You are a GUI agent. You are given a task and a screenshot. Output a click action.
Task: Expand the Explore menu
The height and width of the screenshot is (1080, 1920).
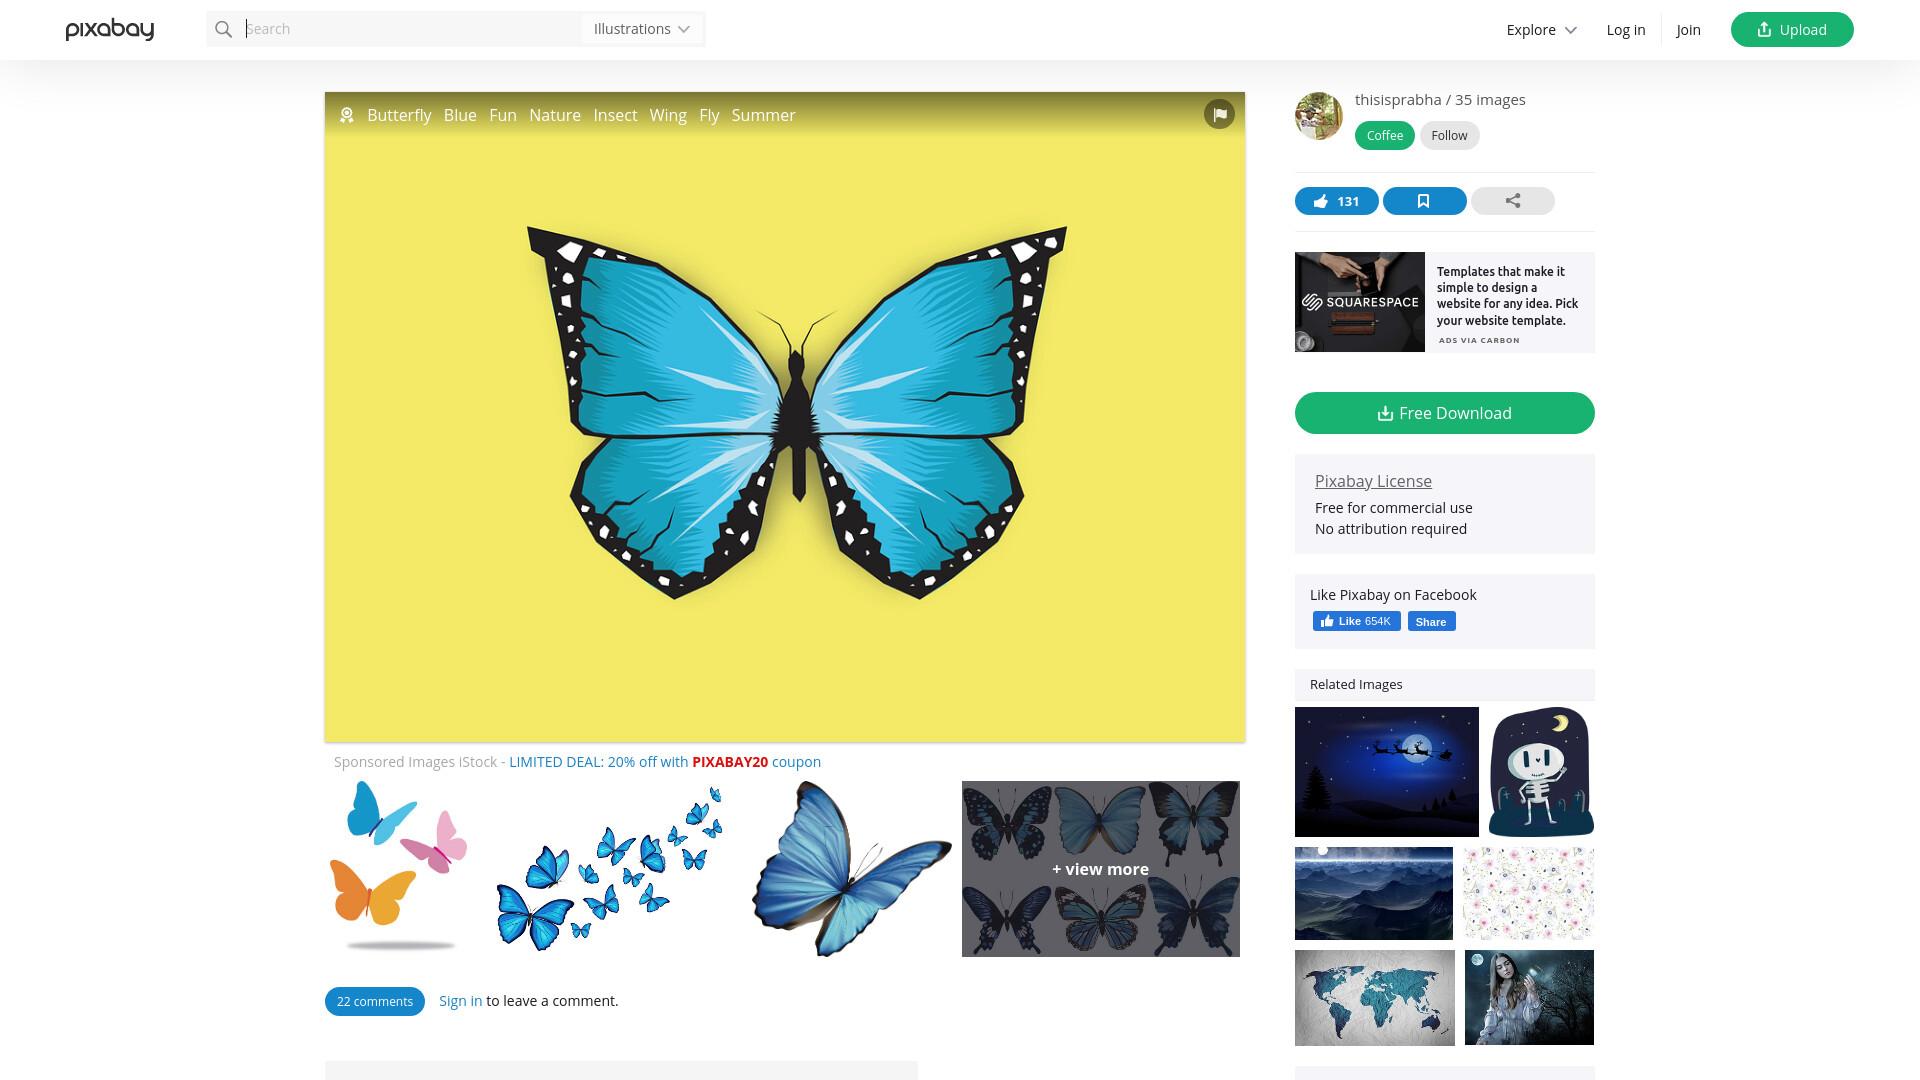click(x=1541, y=30)
